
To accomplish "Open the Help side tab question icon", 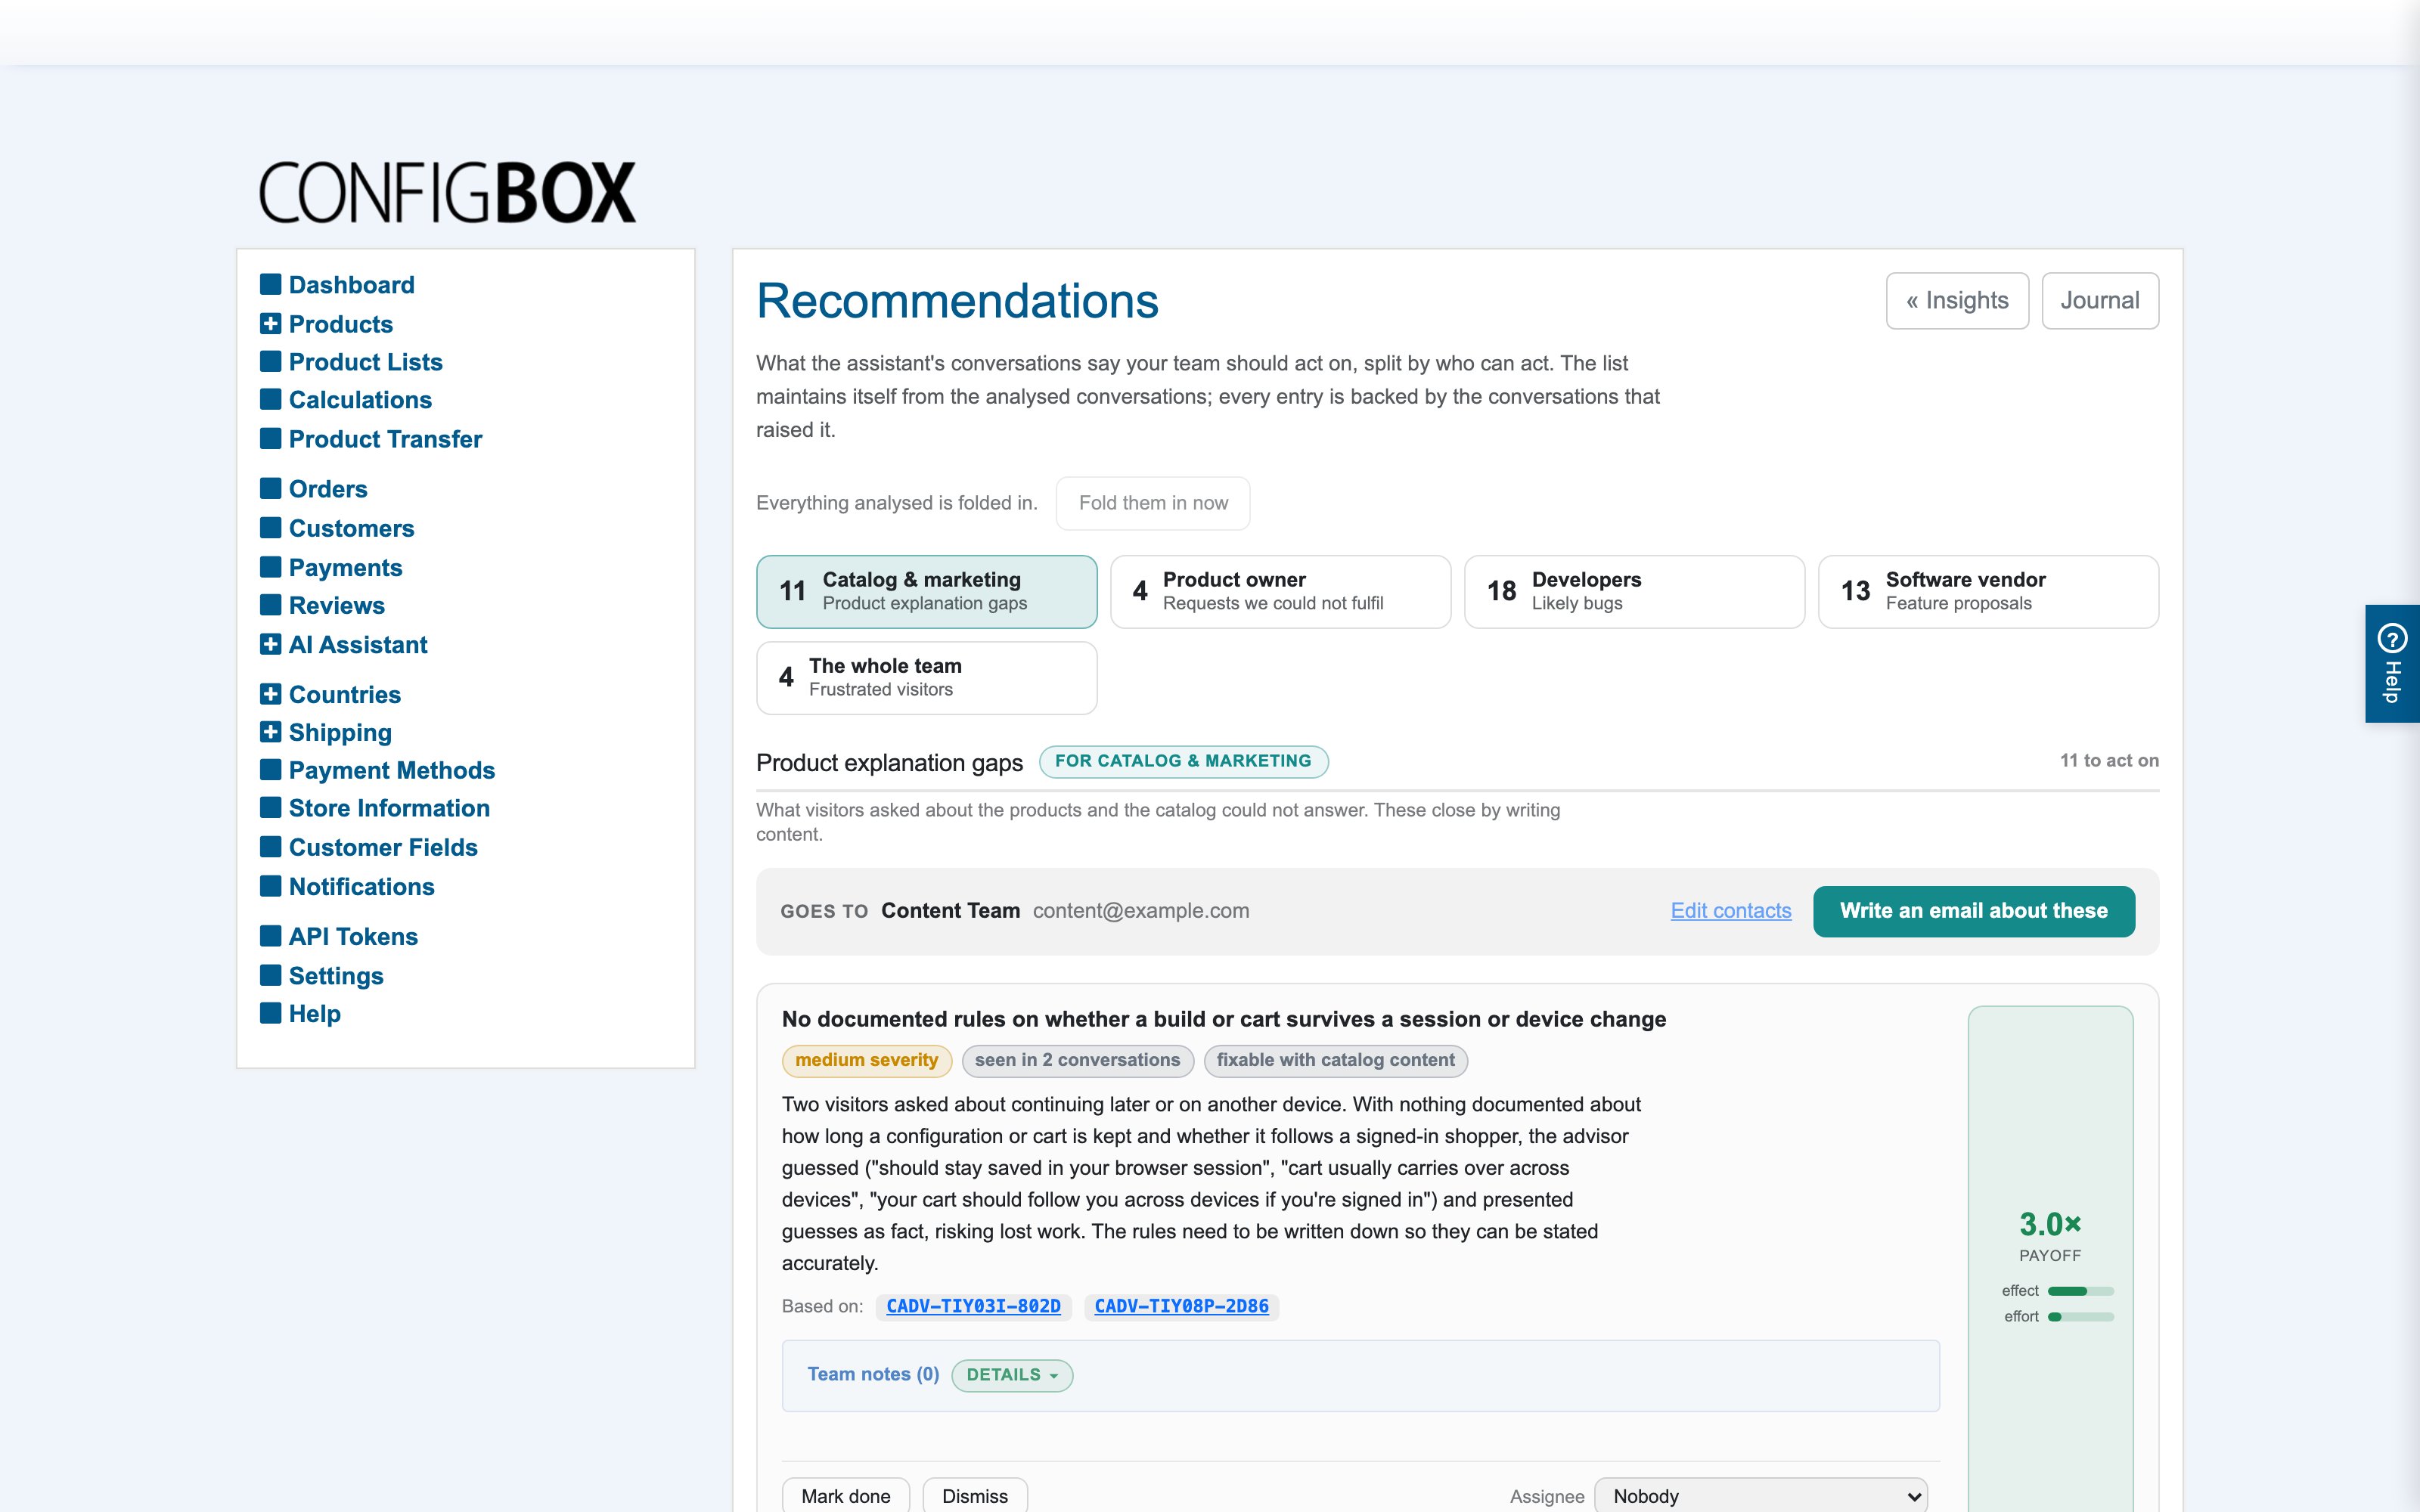I will click(x=2392, y=637).
